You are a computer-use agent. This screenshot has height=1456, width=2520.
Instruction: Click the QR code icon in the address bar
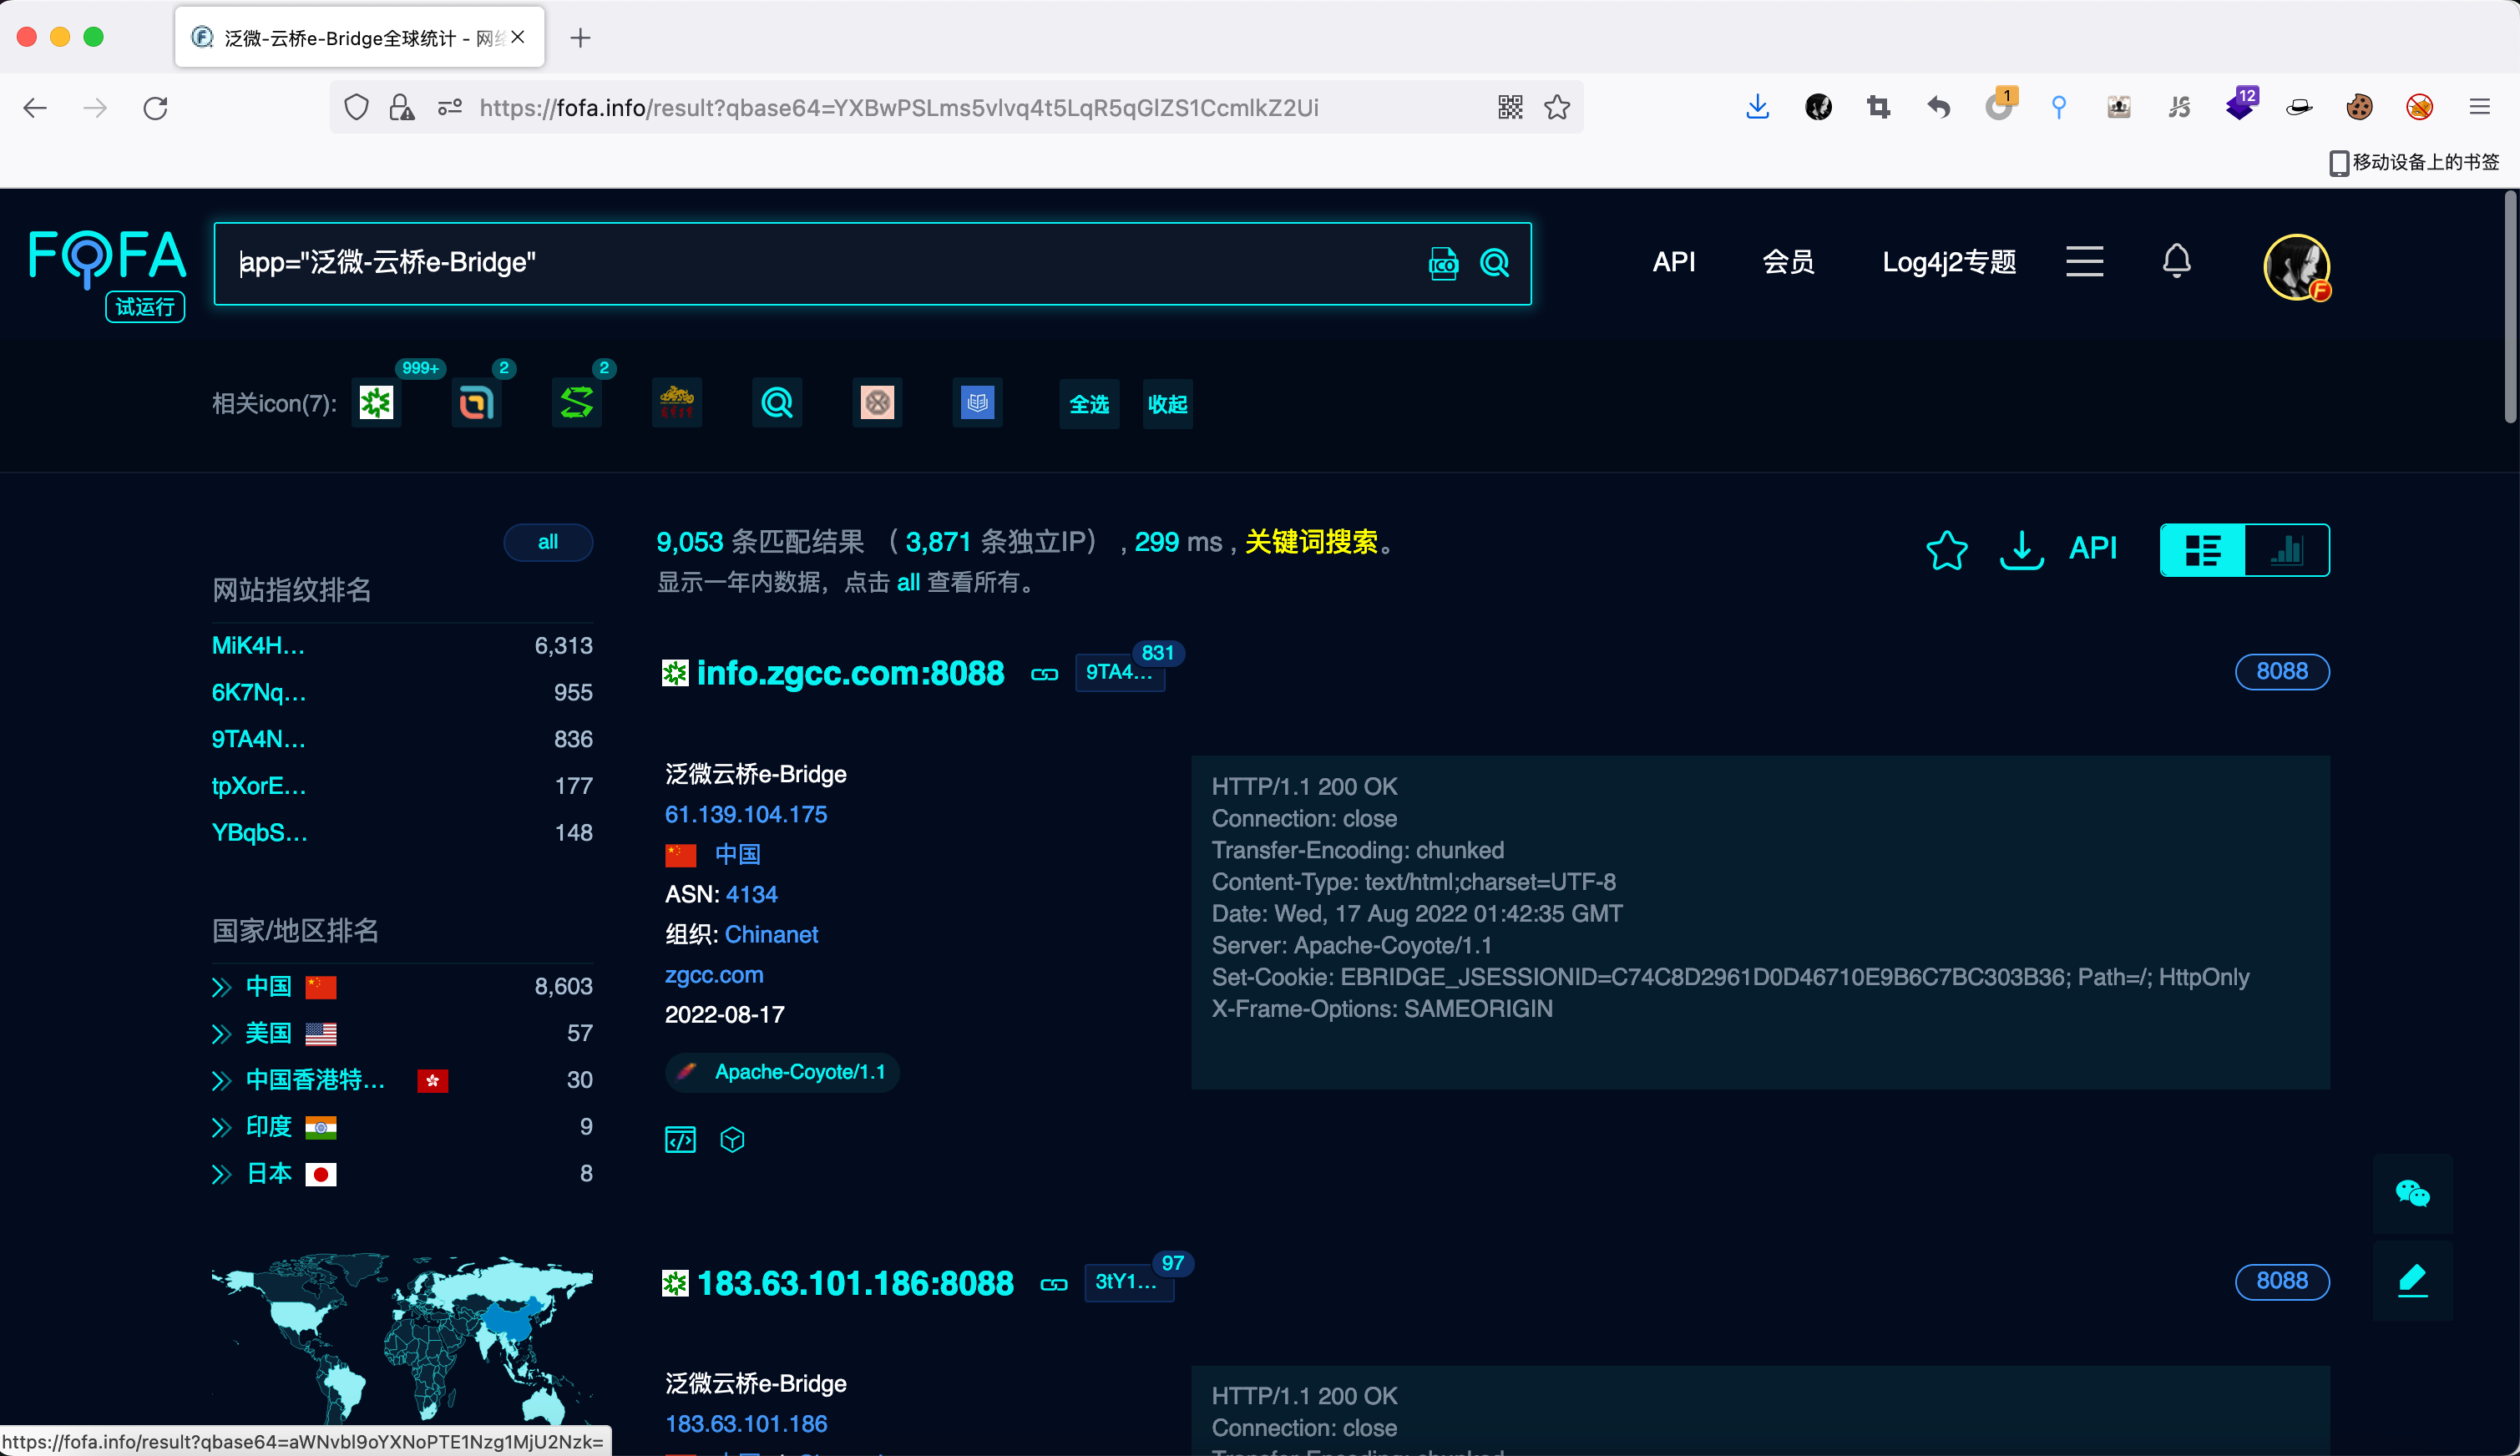(x=1510, y=107)
